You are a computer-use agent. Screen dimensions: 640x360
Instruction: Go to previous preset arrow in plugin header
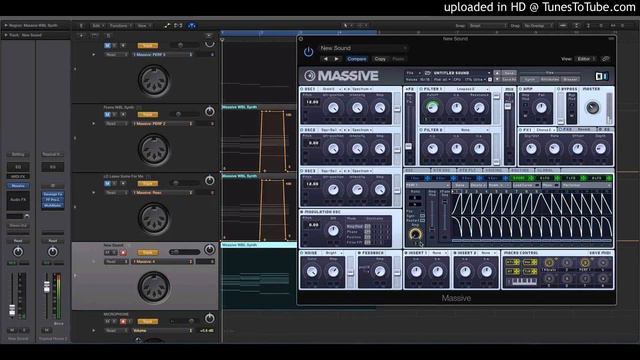[x=326, y=59]
